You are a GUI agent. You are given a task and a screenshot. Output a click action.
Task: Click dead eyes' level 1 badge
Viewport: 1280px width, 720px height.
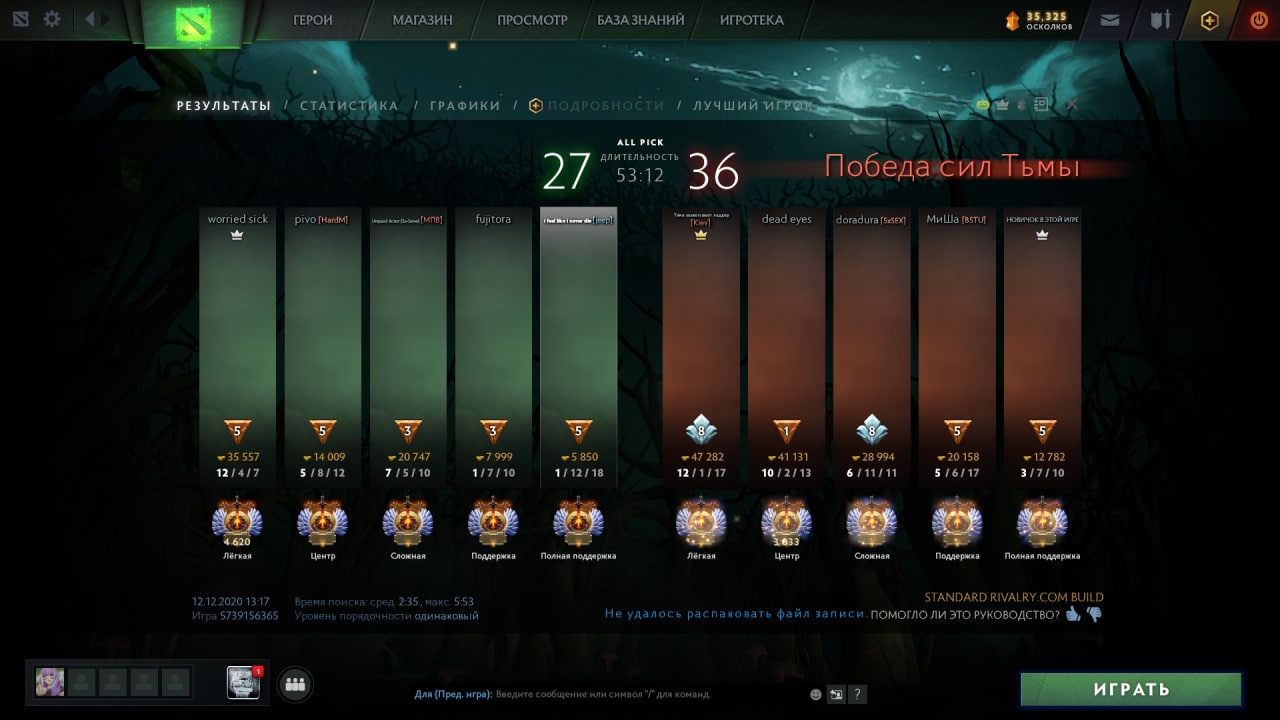[x=787, y=431]
